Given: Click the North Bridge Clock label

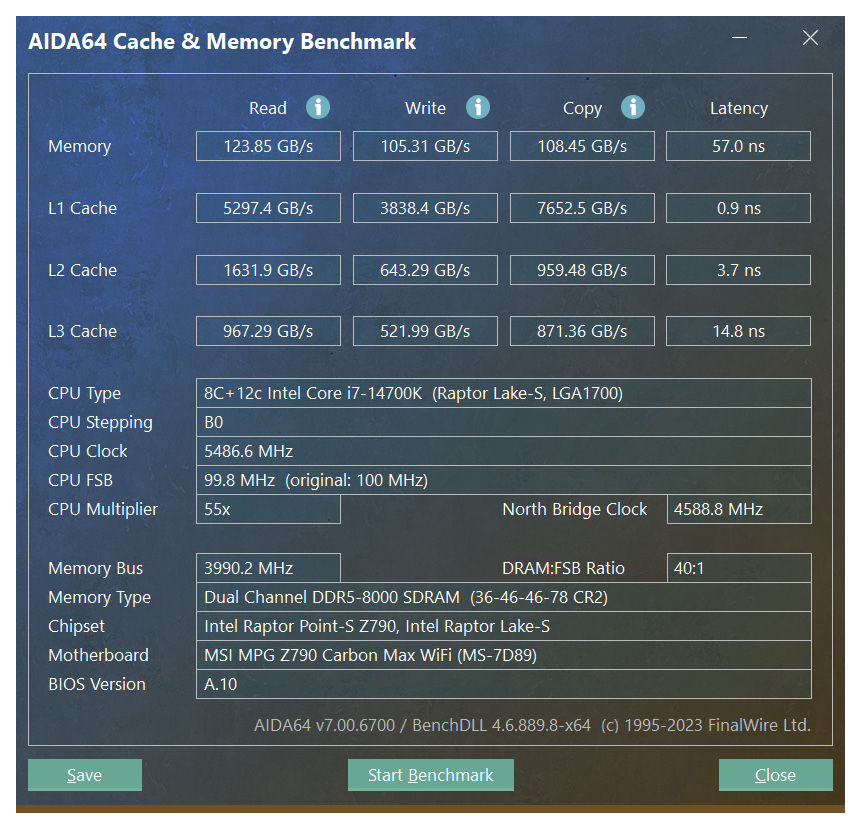Looking at the screenshot, I should pos(575,509).
